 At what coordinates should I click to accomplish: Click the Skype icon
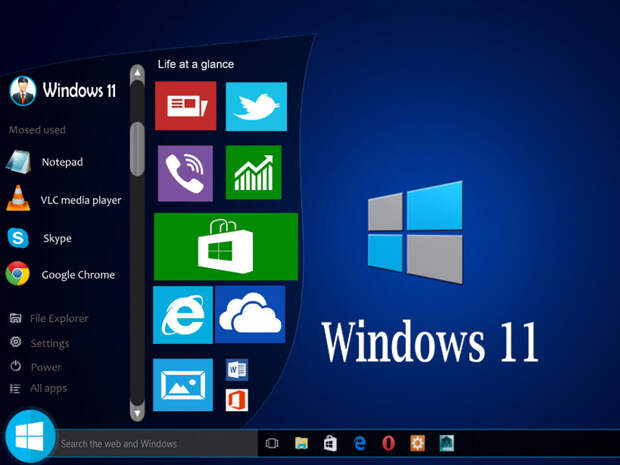tap(18, 238)
